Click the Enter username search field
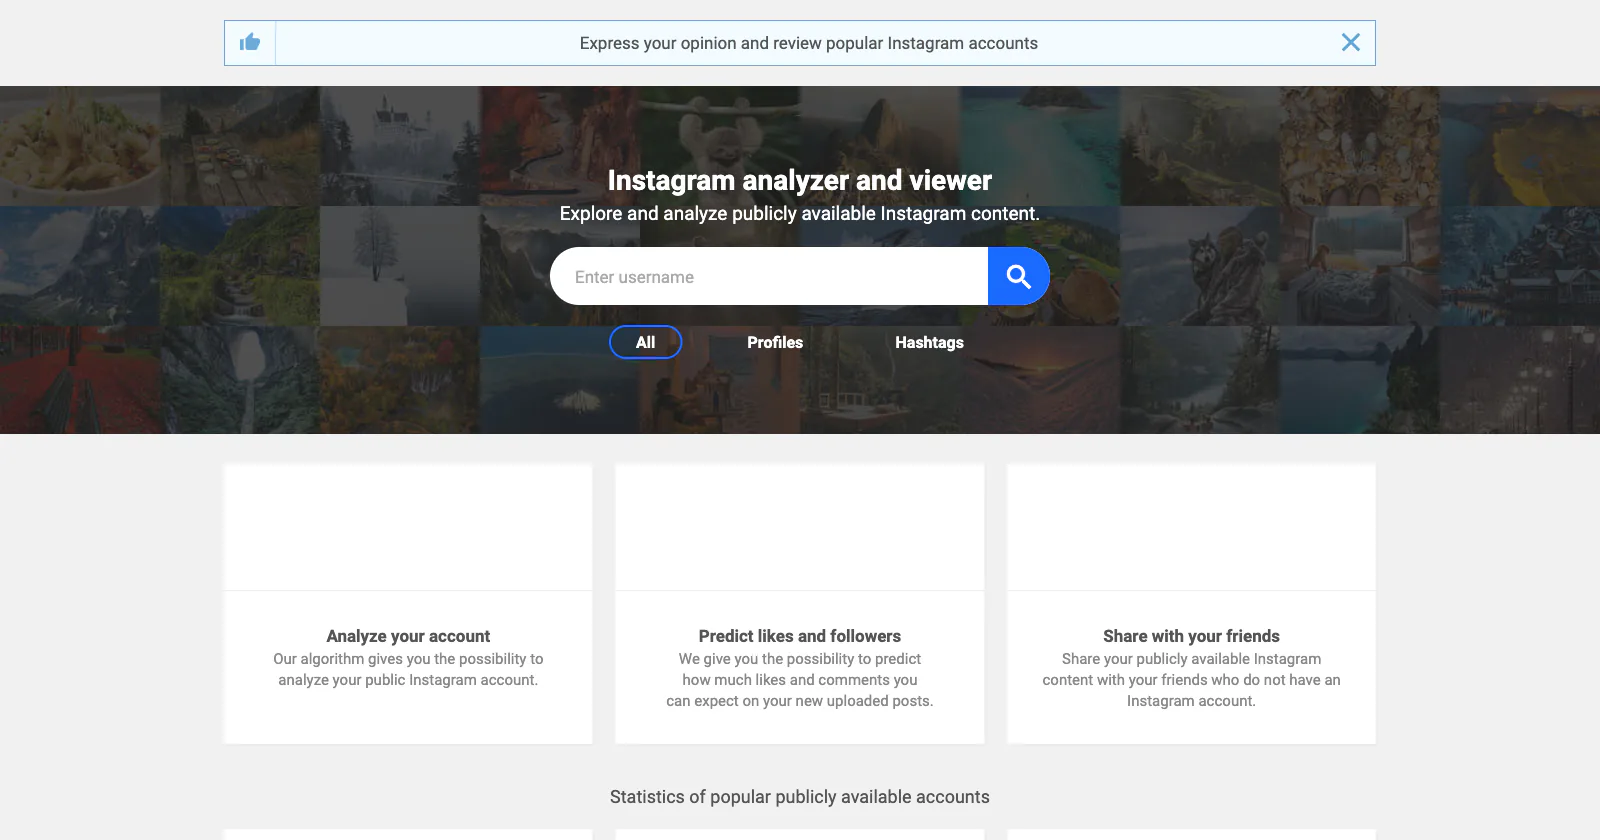1600x840 pixels. click(x=769, y=276)
